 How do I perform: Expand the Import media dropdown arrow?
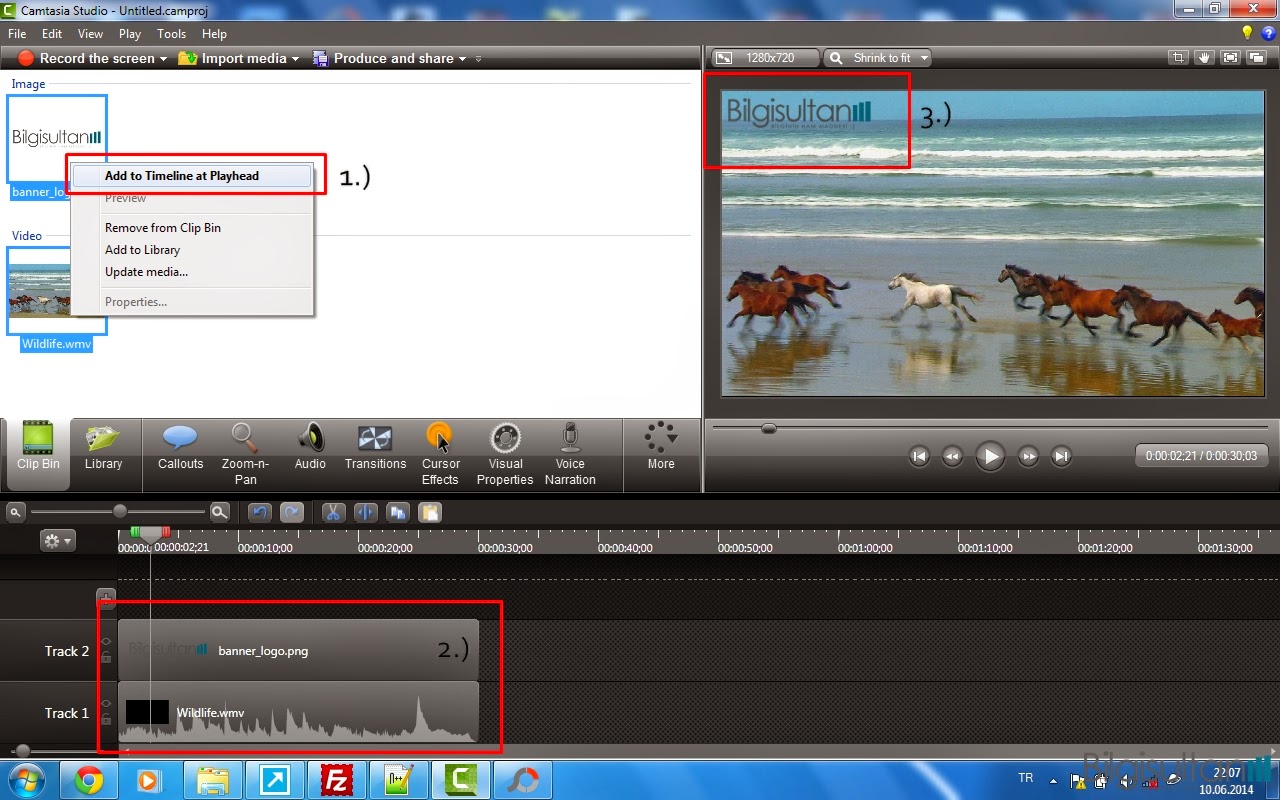(x=295, y=59)
